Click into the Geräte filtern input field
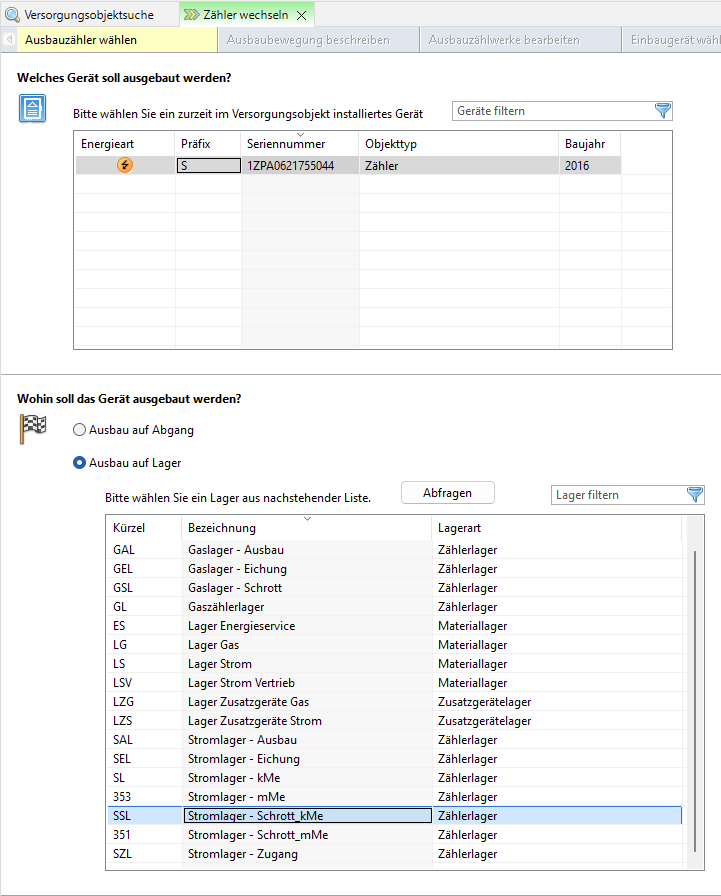 point(550,111)
